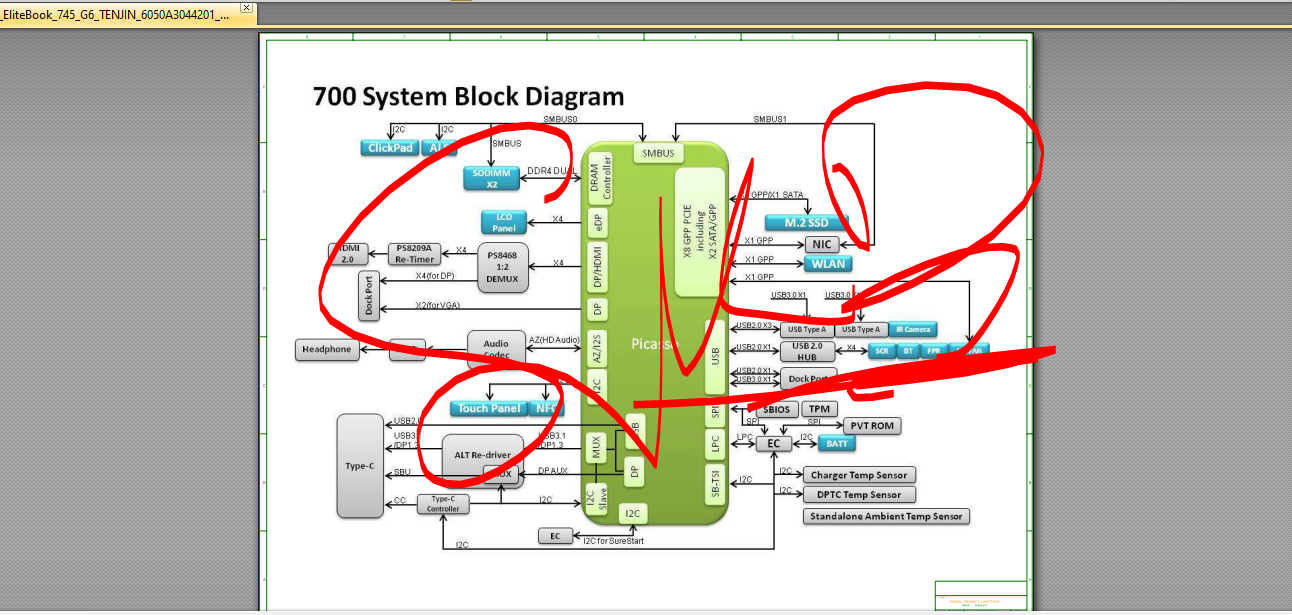Click the AZ/I2S port block
Screen dimensions: 1292x615
597,349
